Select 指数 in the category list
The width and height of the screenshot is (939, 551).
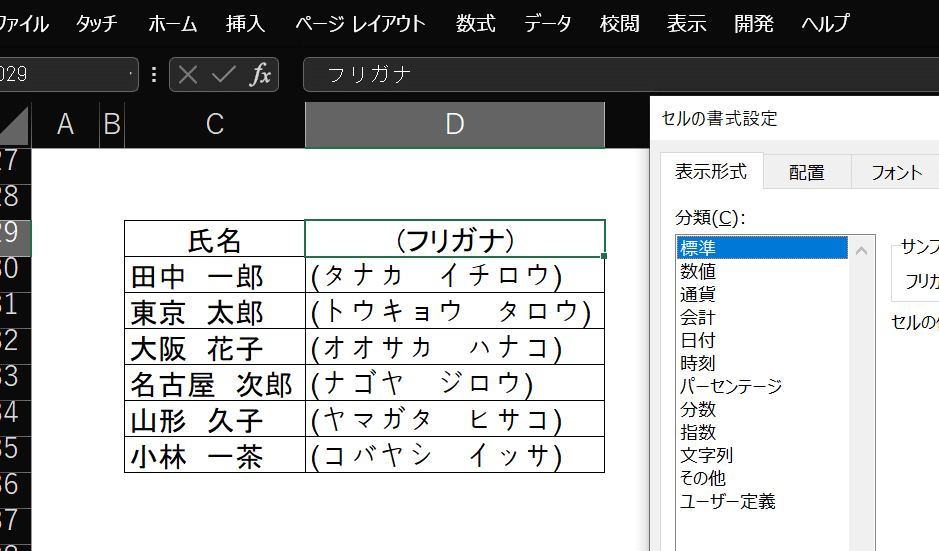[x=762, y=432]
